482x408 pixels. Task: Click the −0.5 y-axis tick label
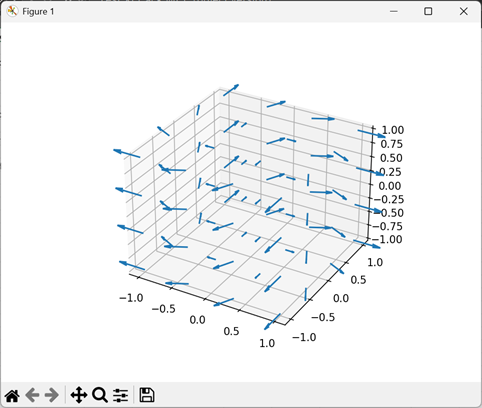323,317
